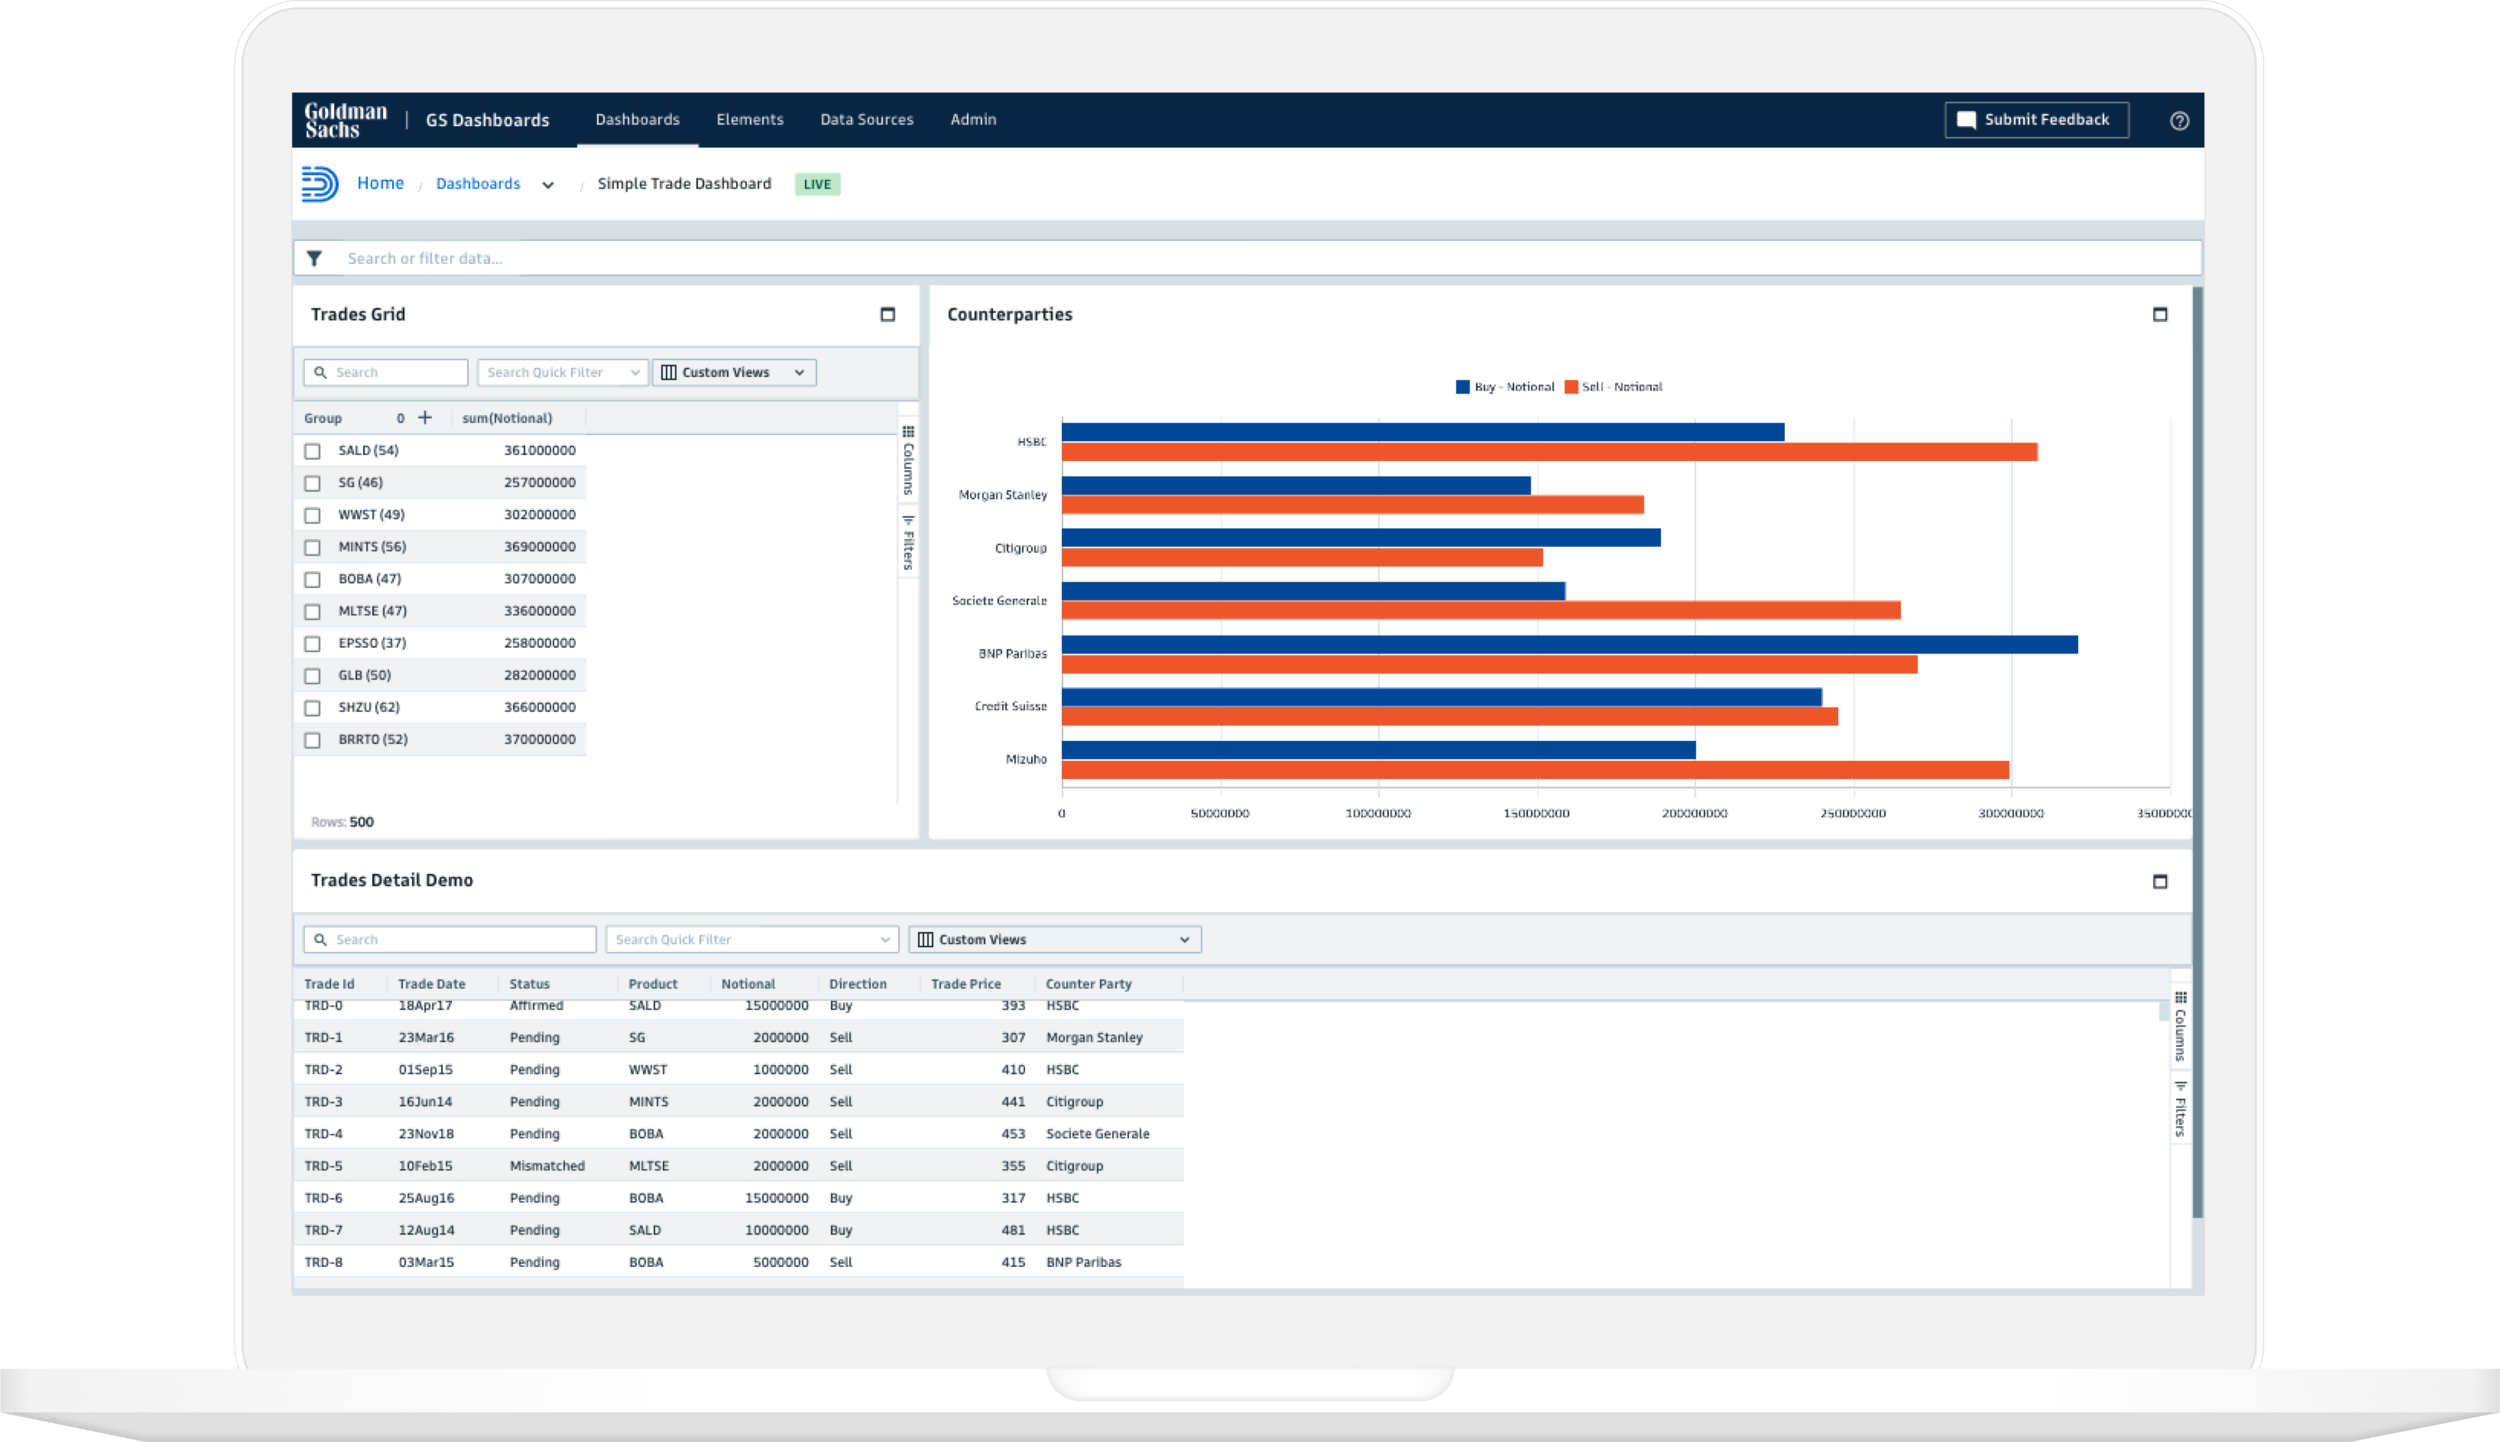Check the checkbox for SALD (54) group
The height and width of the screenshot is (1442, 2500).
(313, 451)
